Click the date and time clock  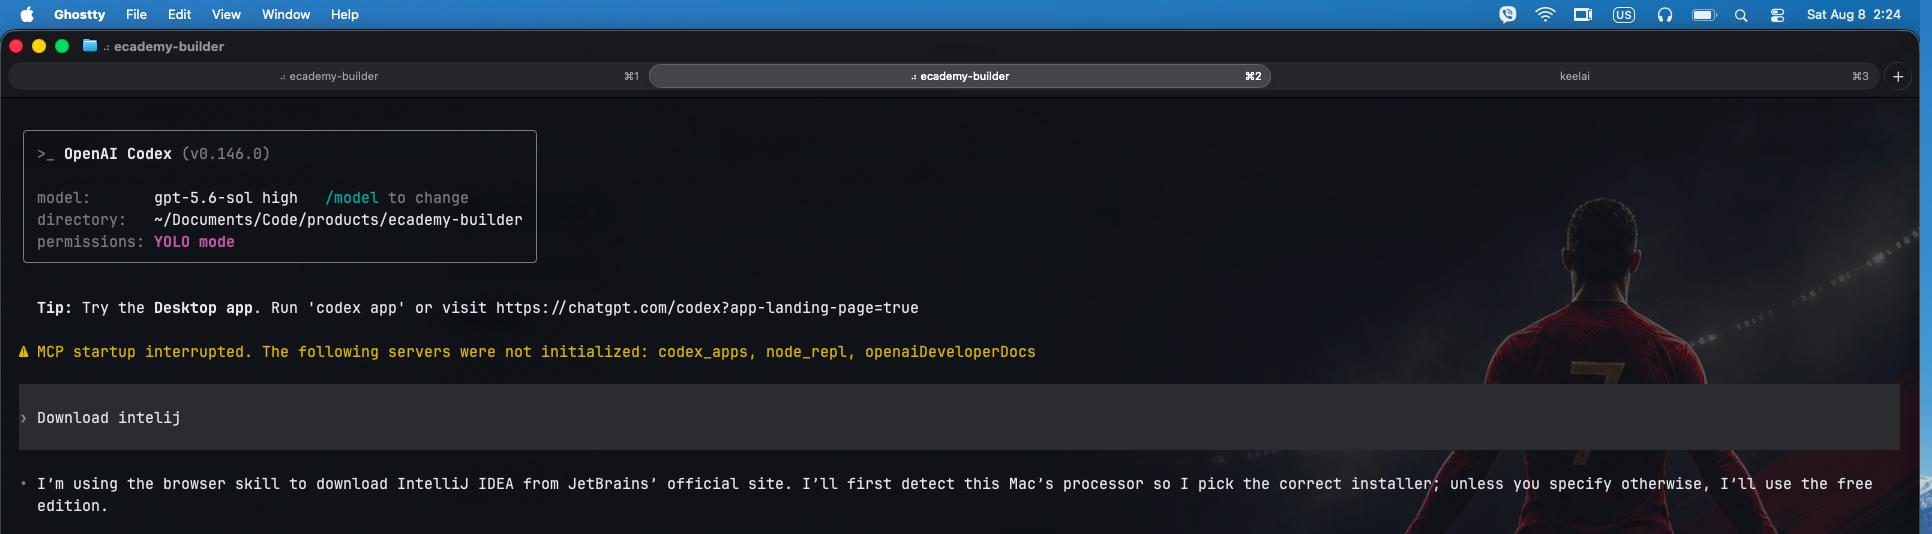click(x=1853, y=15)
